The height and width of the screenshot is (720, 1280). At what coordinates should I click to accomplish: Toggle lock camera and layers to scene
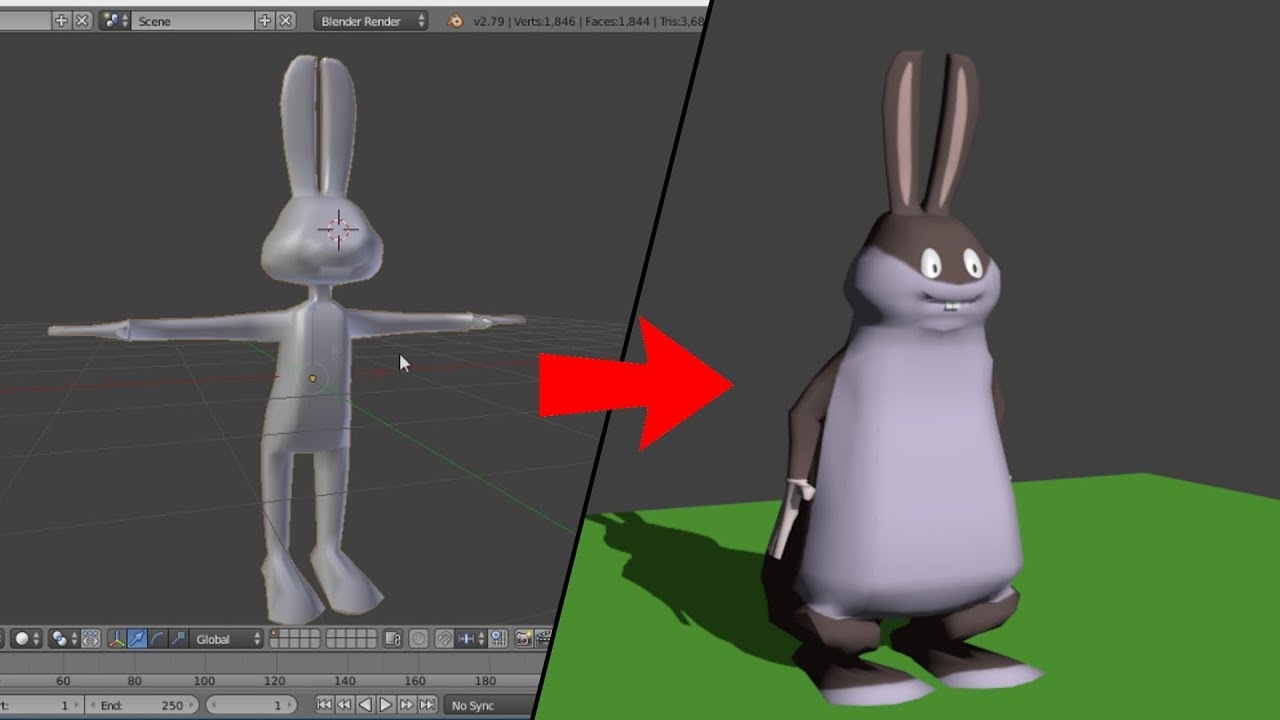[393, 638]
